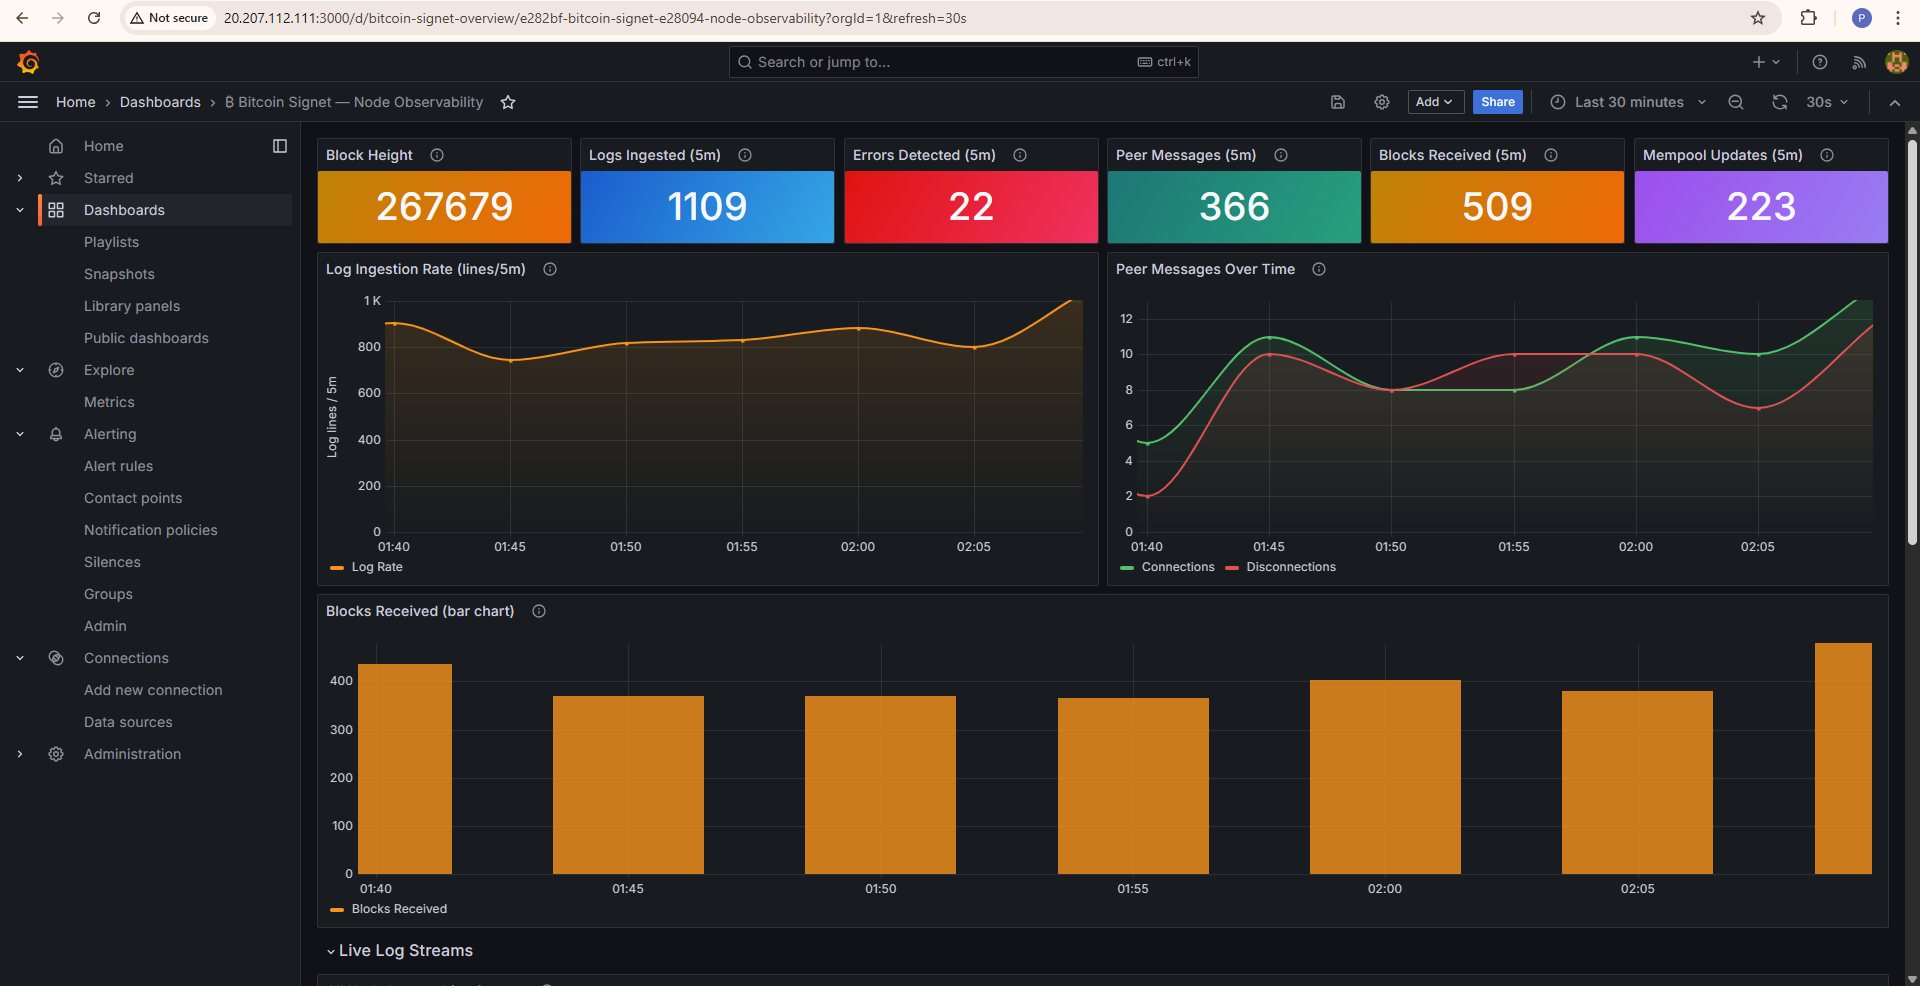Open Alert rules in the sidebar

coord(119,466)
